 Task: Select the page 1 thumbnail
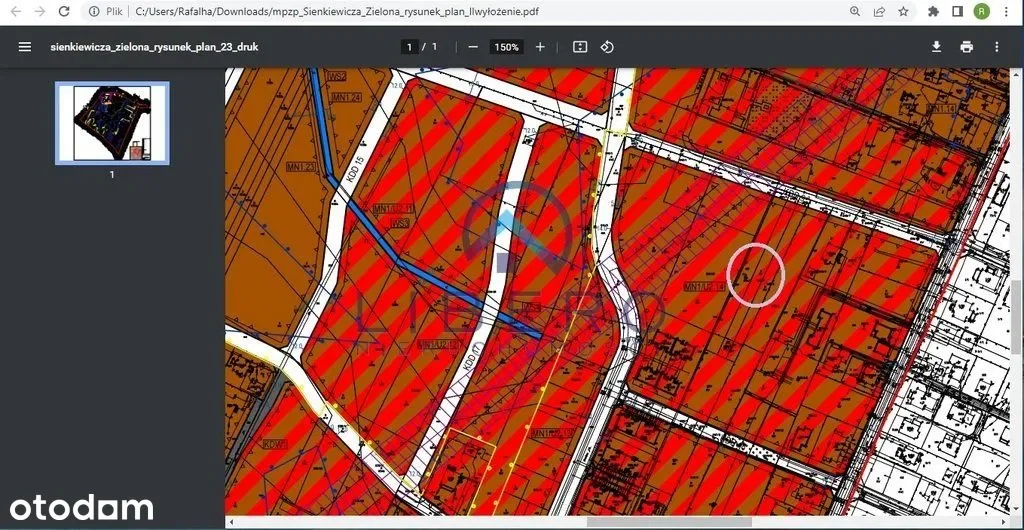[x=112, y=123]
